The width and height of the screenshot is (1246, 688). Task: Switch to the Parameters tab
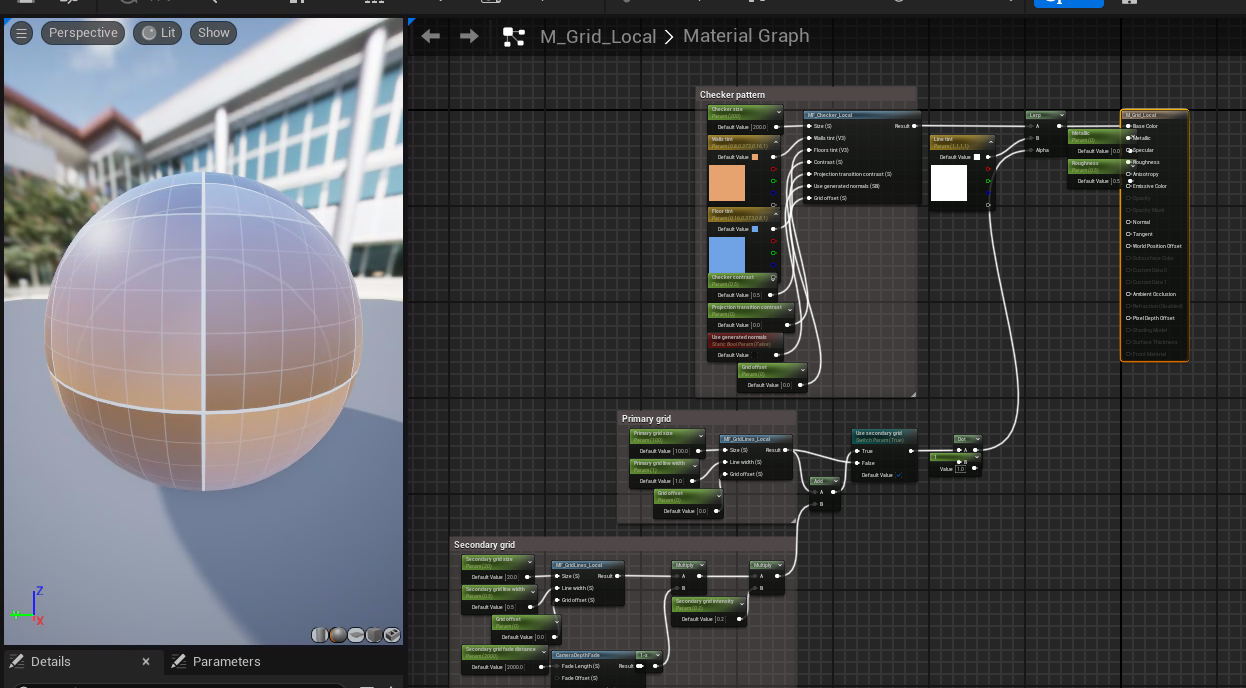(215, 661)
